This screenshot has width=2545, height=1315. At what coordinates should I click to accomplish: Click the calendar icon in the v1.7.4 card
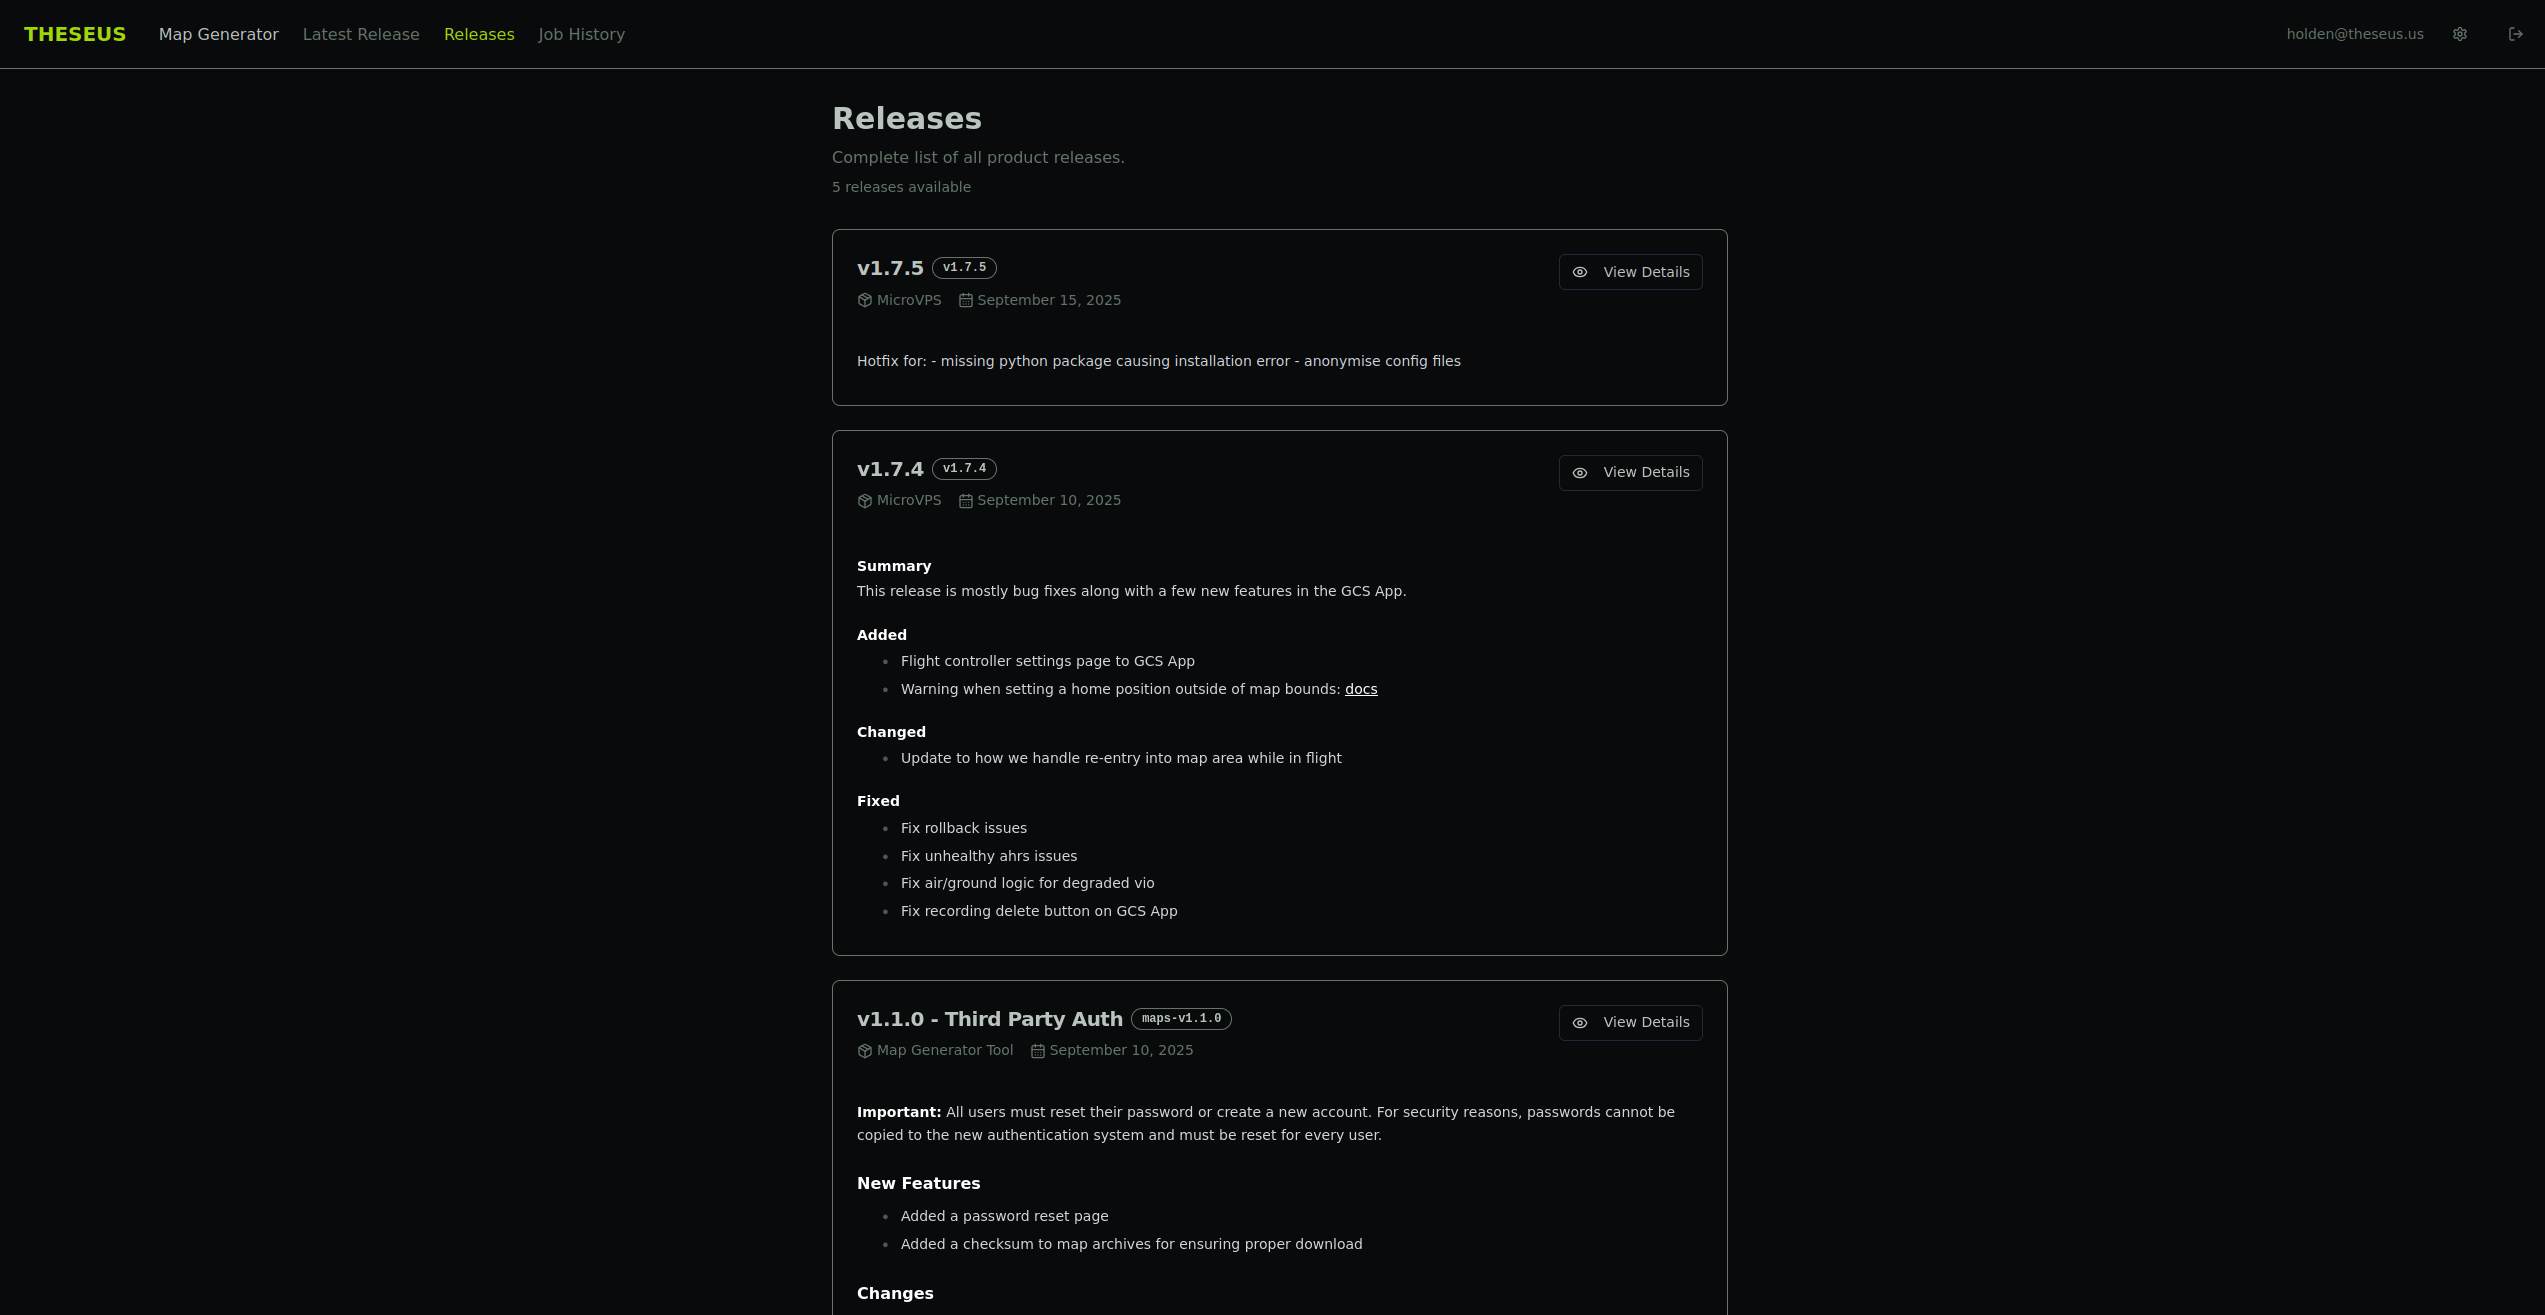(x=965, y=501)
